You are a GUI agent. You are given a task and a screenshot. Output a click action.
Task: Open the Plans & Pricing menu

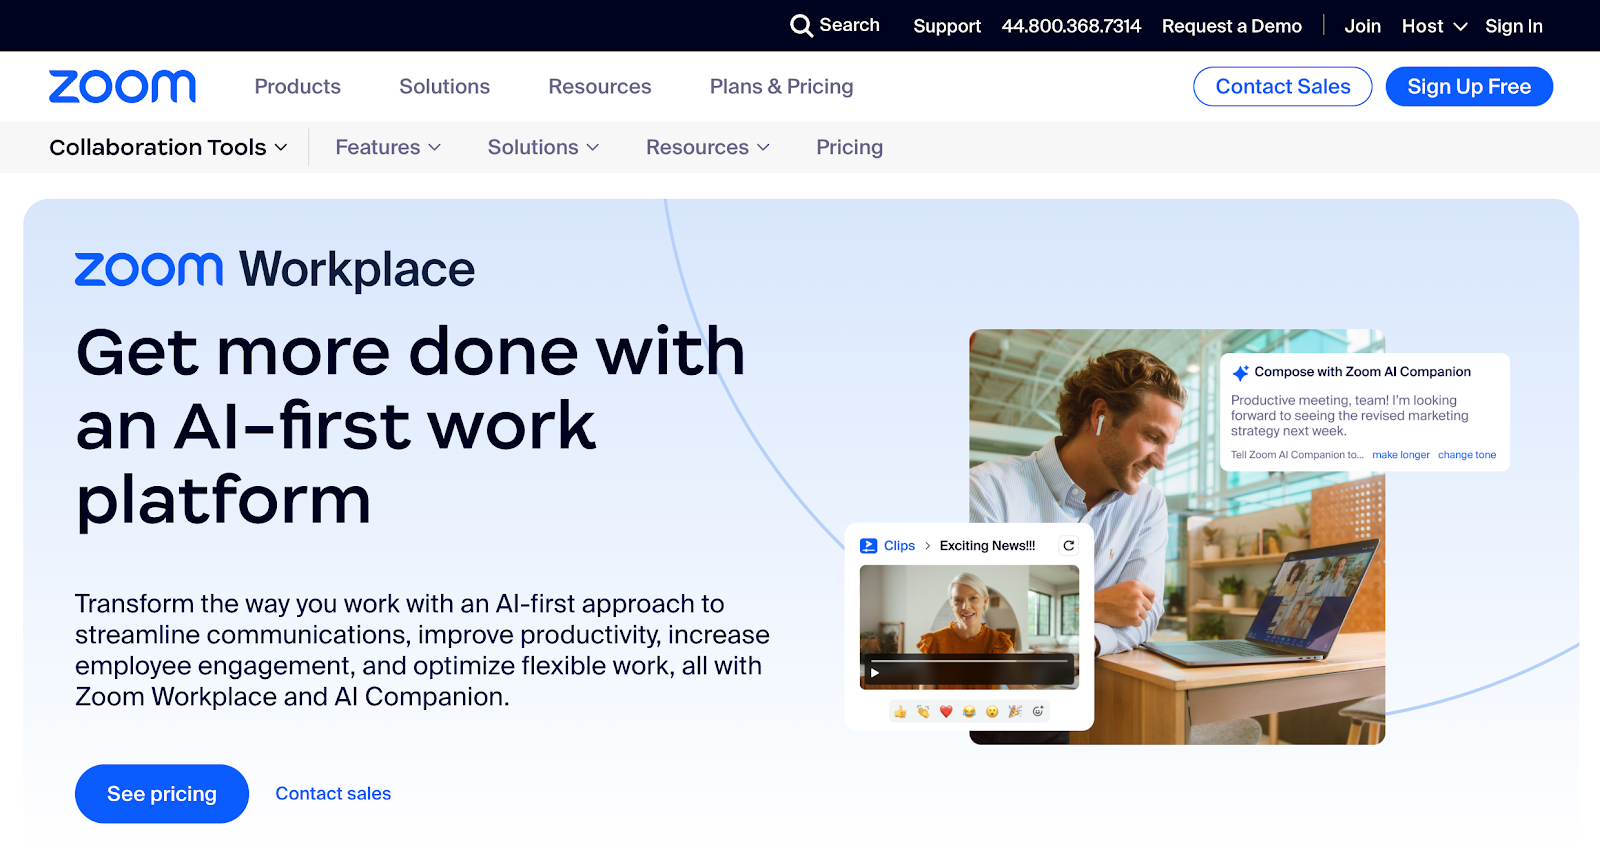click(781, 86)
